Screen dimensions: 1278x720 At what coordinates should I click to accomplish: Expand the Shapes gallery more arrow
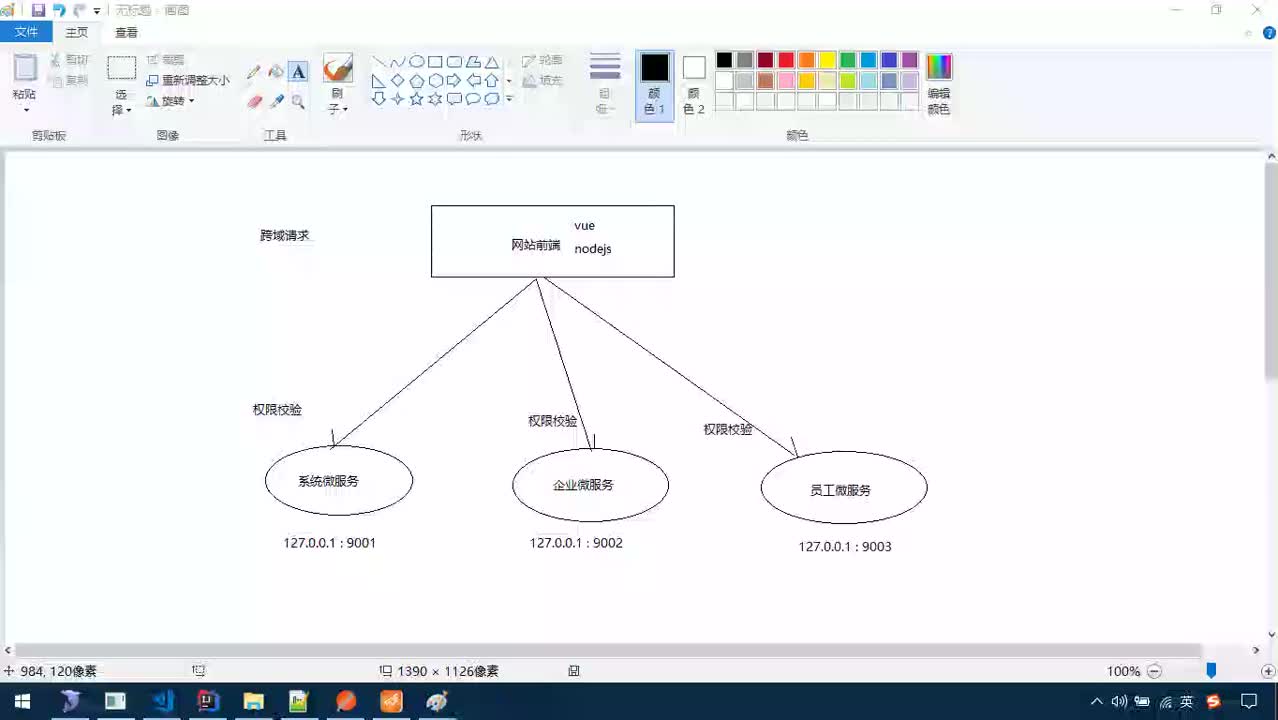[x=509, y=99]
